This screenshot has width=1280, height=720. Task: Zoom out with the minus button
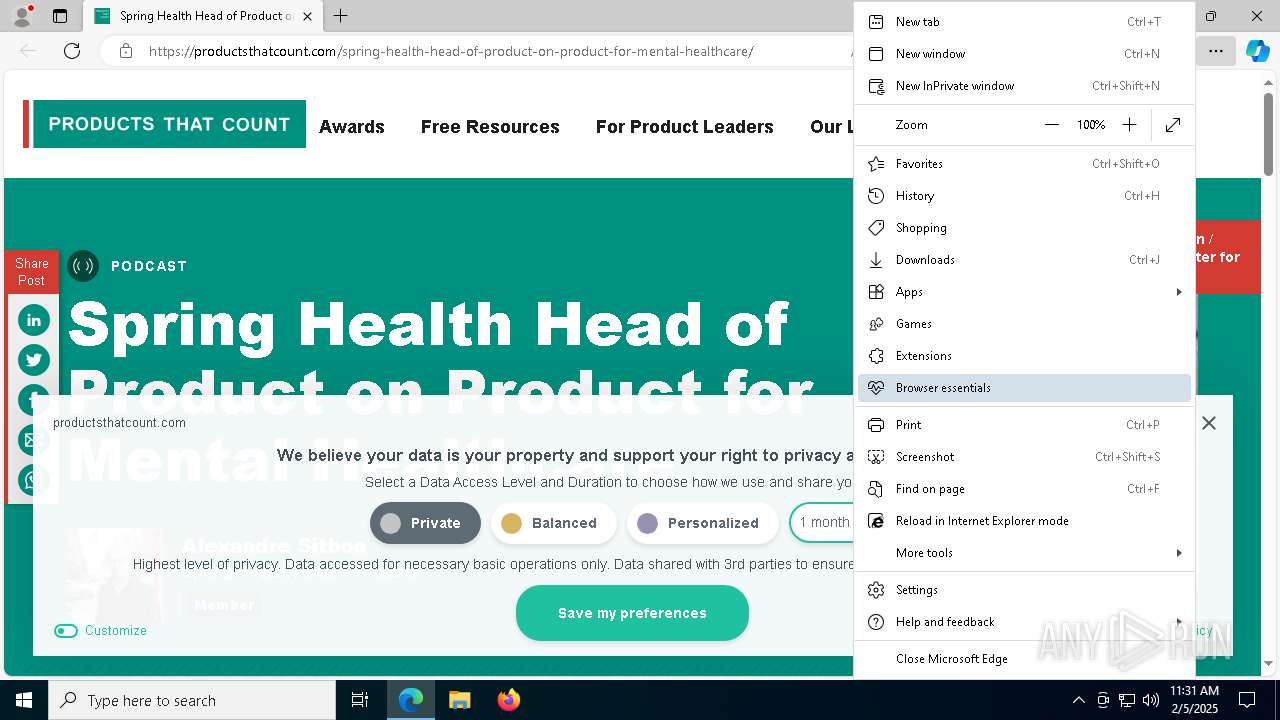1051,125
